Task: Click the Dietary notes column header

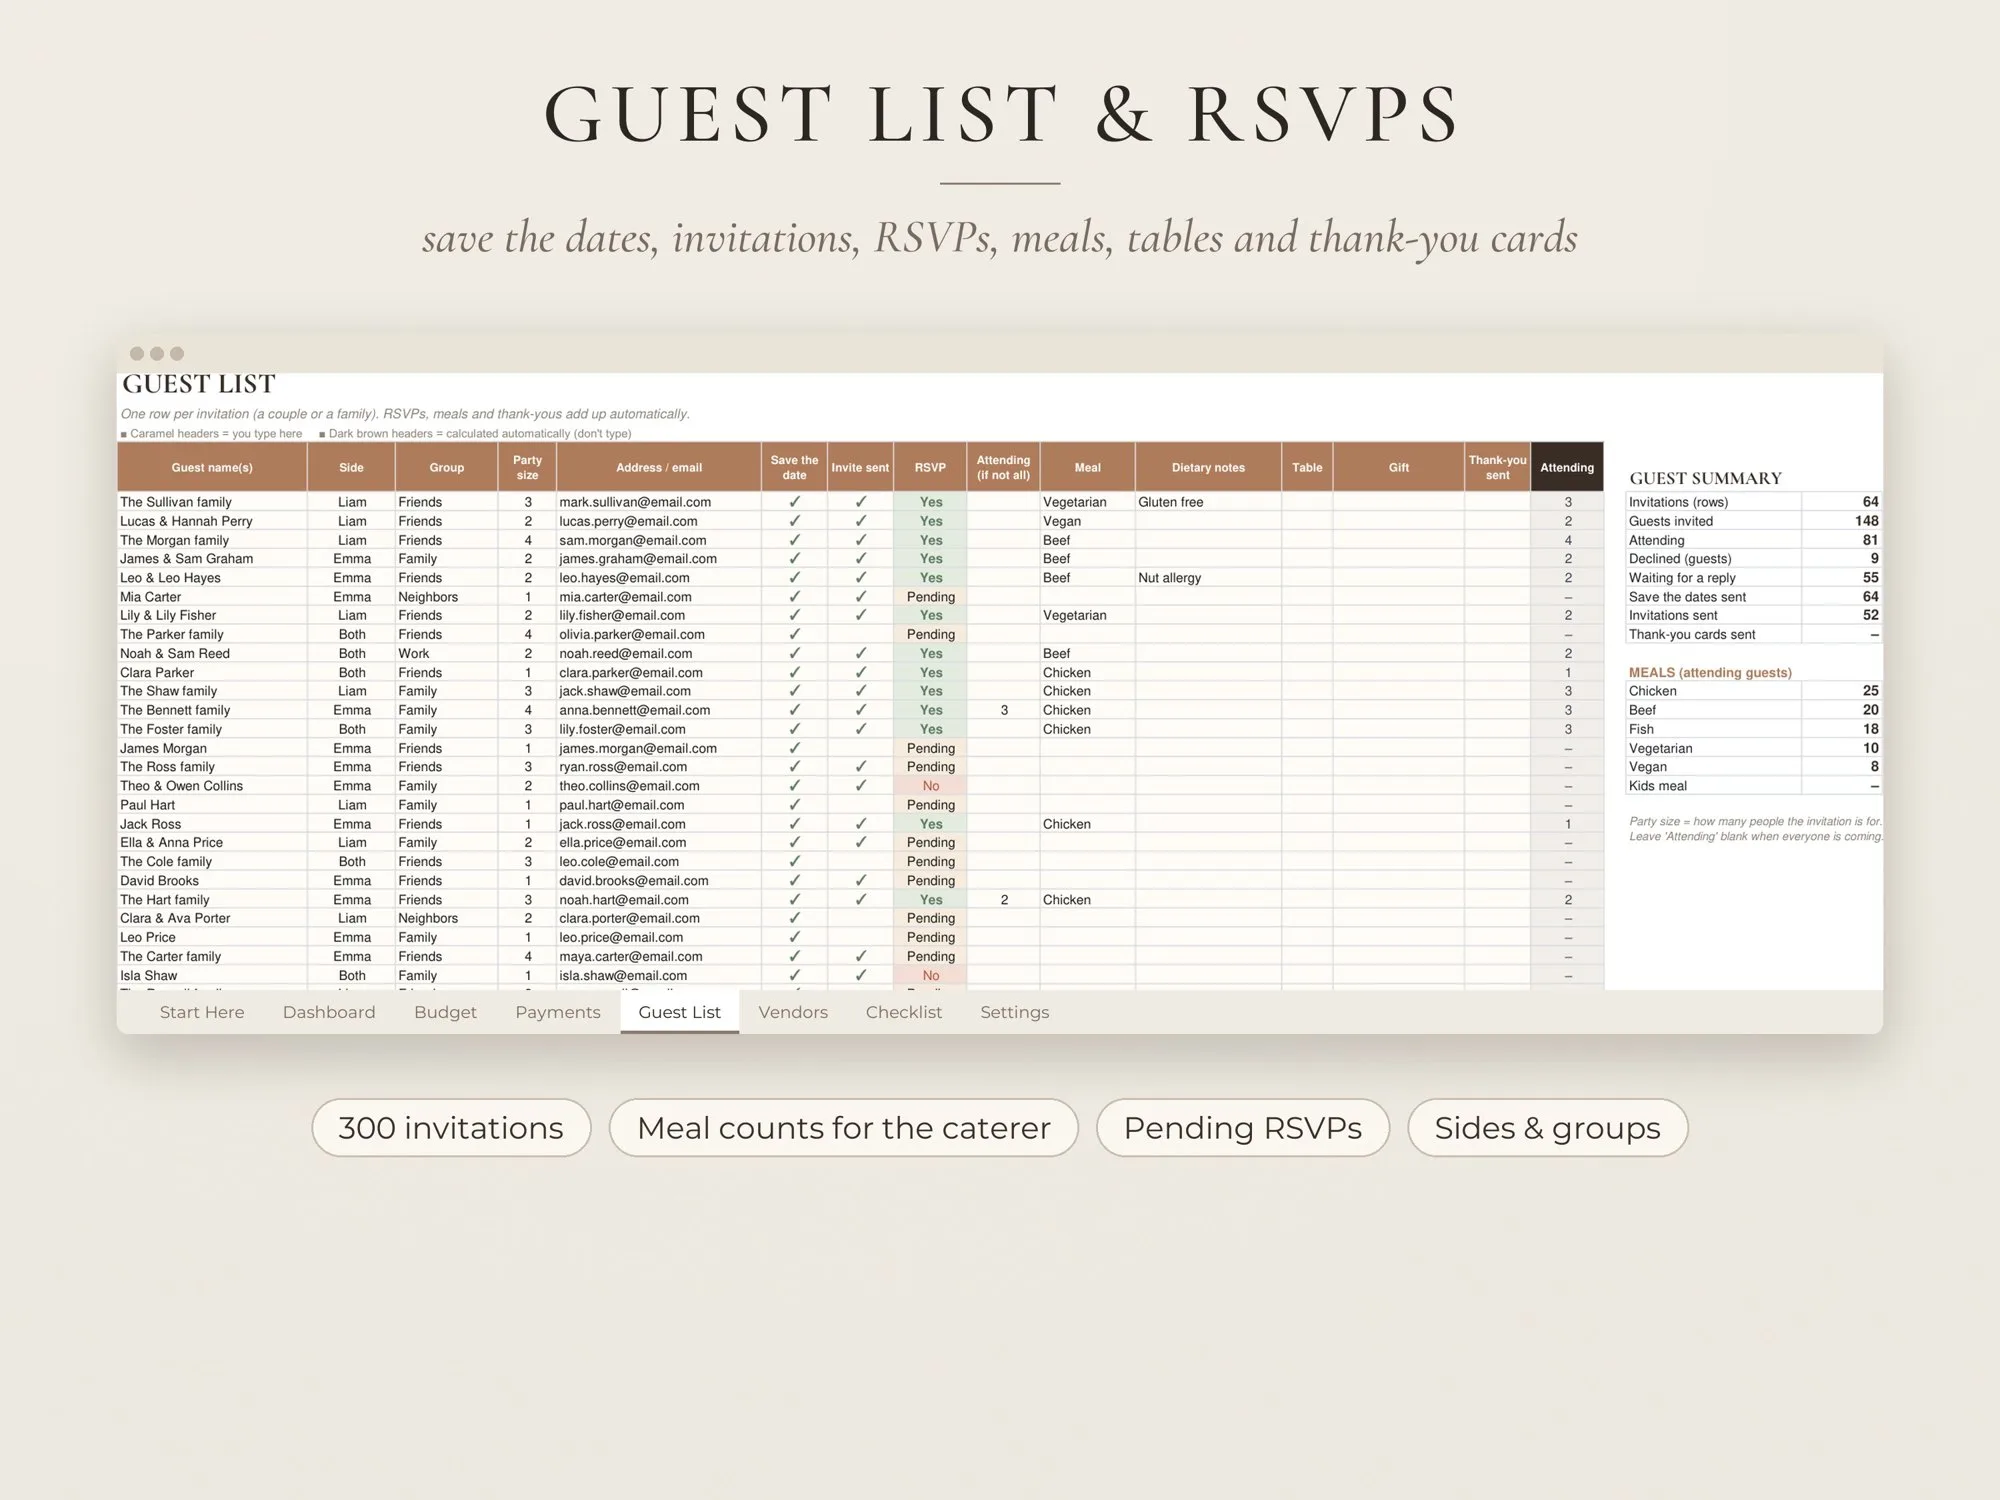Action: coord(1208,467)
